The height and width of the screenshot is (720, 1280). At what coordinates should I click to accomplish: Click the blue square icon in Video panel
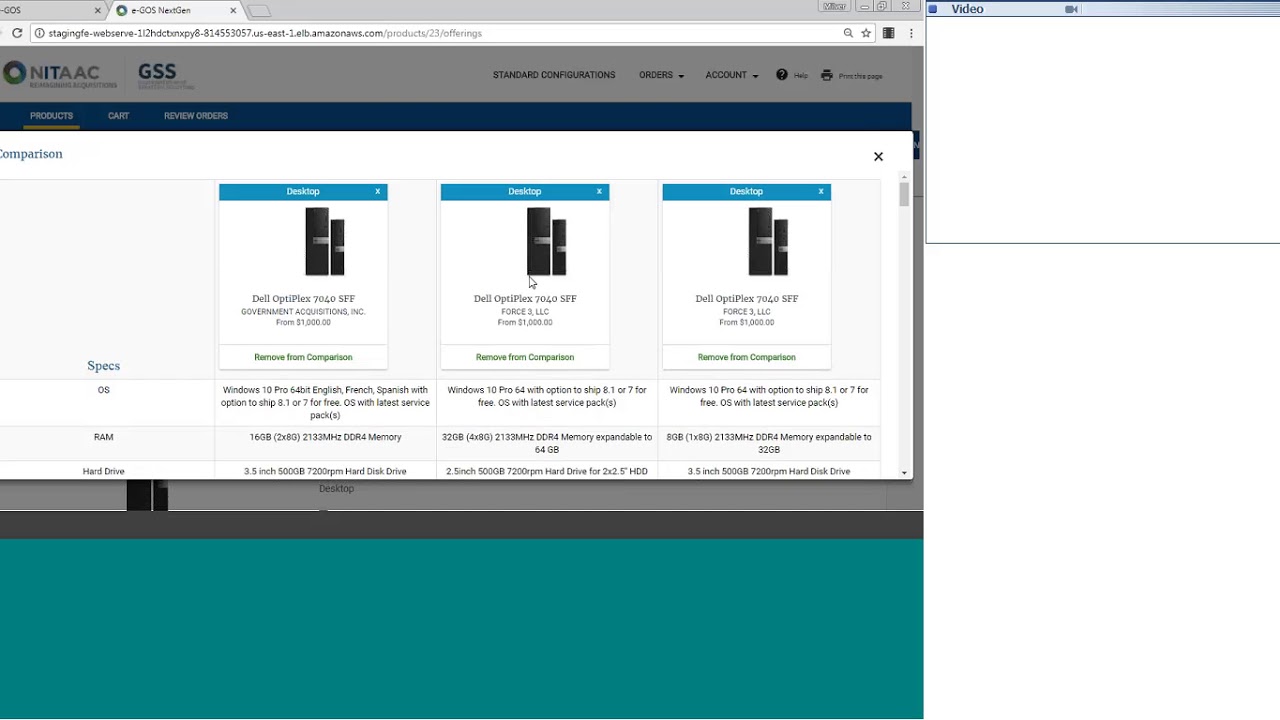click(x=933, y=9)
